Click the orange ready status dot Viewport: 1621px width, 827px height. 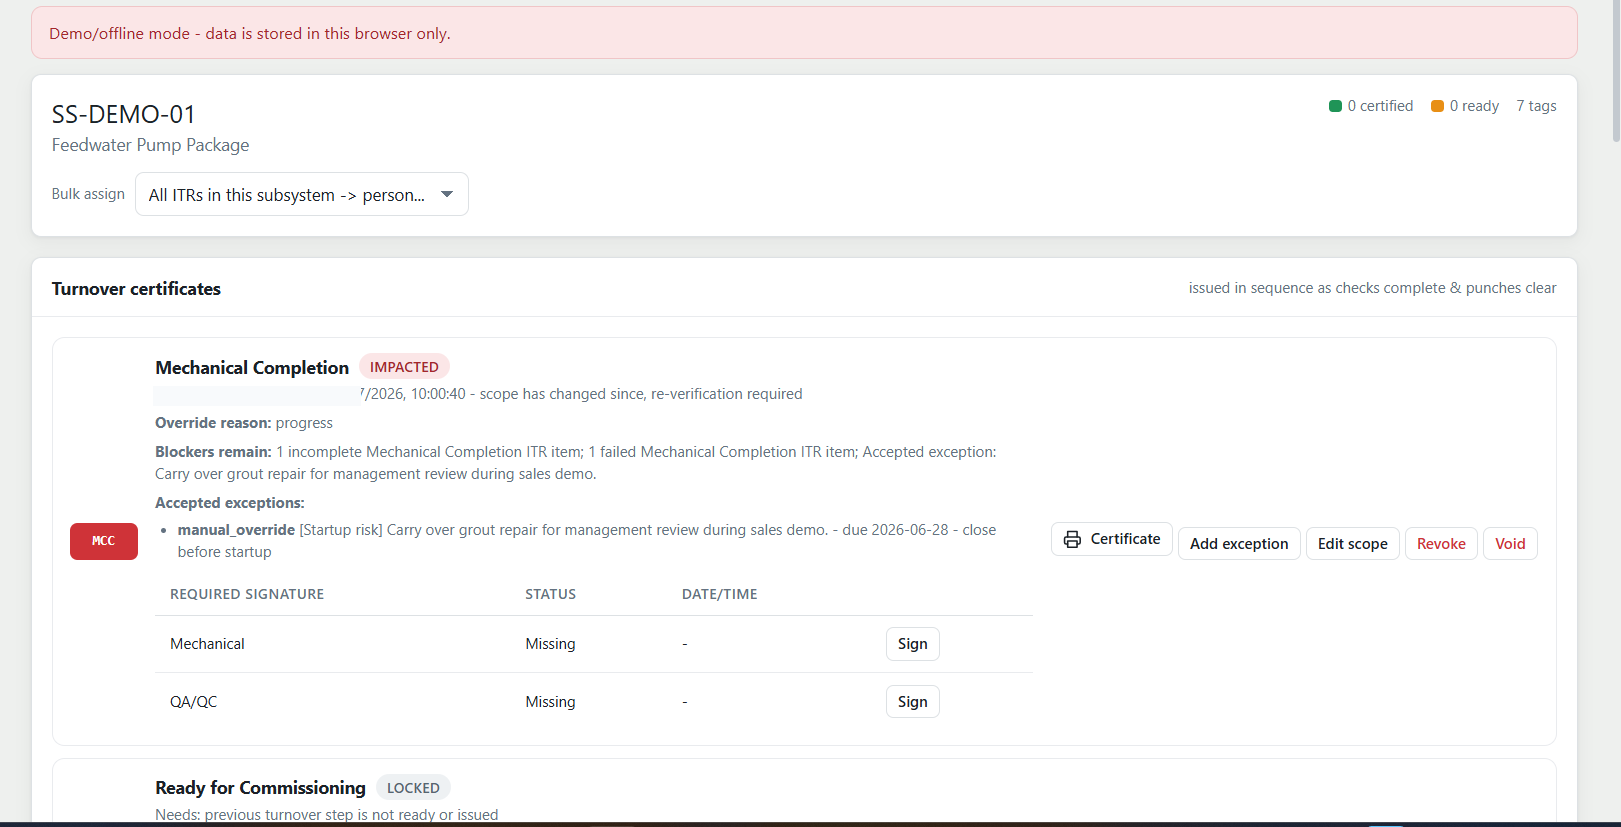click(1437, 106)
